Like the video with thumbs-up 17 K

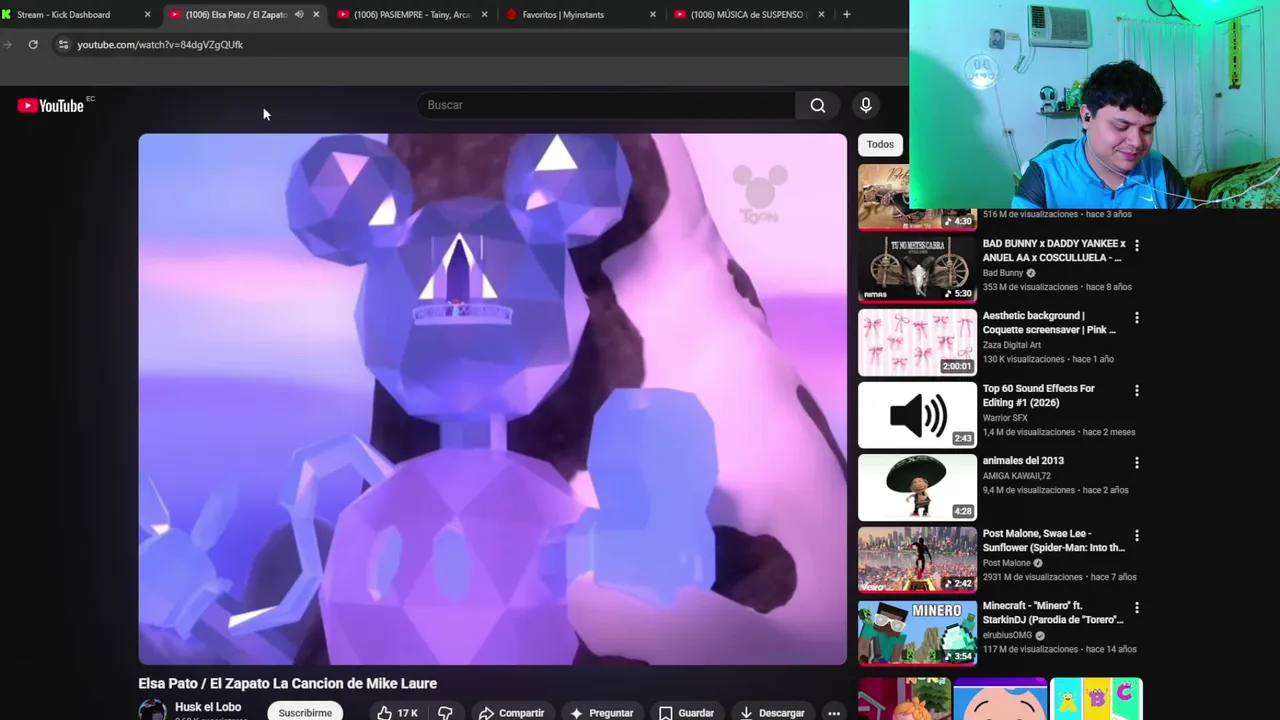(398, 713)
